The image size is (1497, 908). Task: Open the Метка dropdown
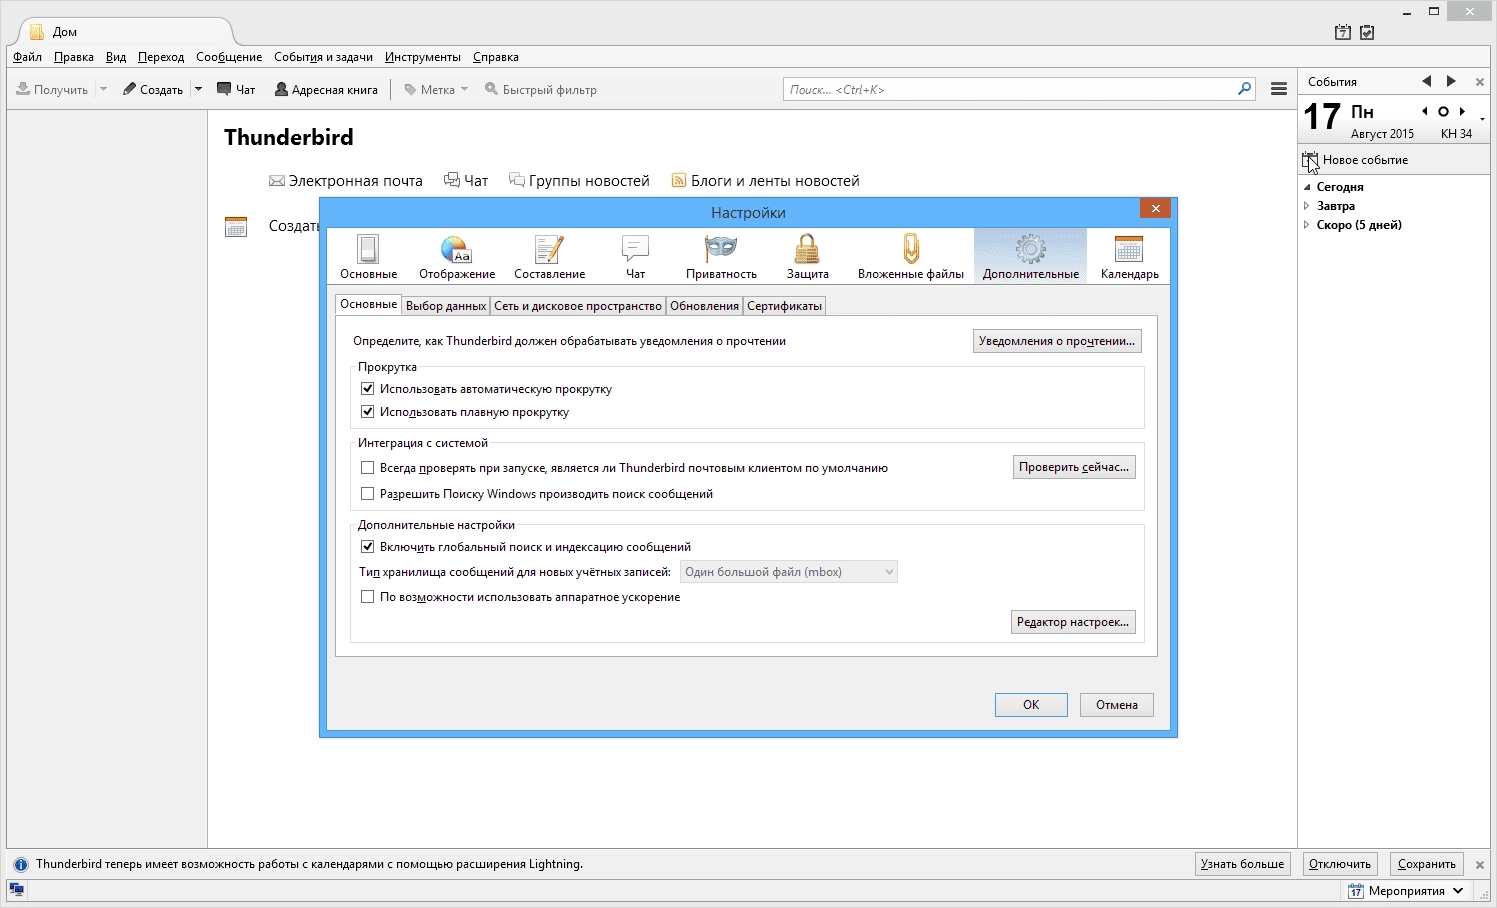point(436,89)
